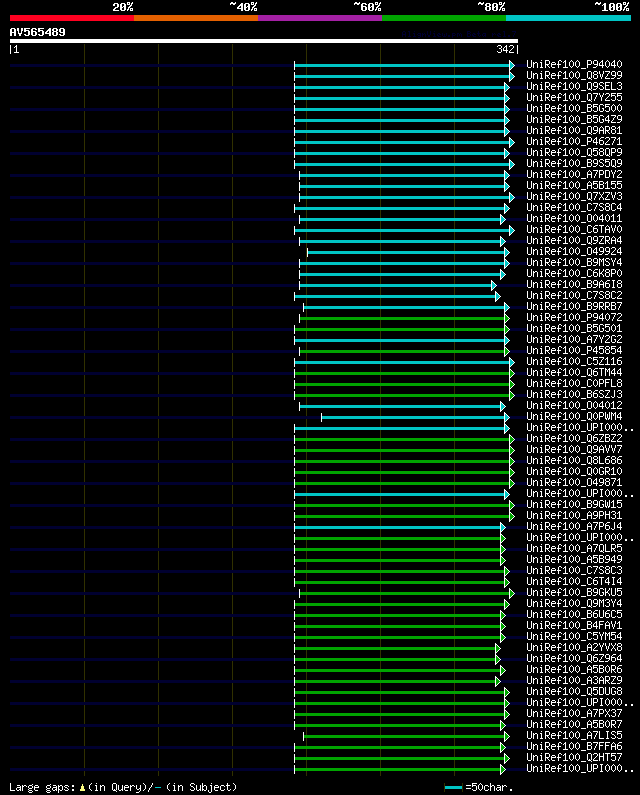The height and width of the screenshot is (795, 640).
Task: Select the UniRef100_C7S8C4 label
Action: [x=574, y=207]
